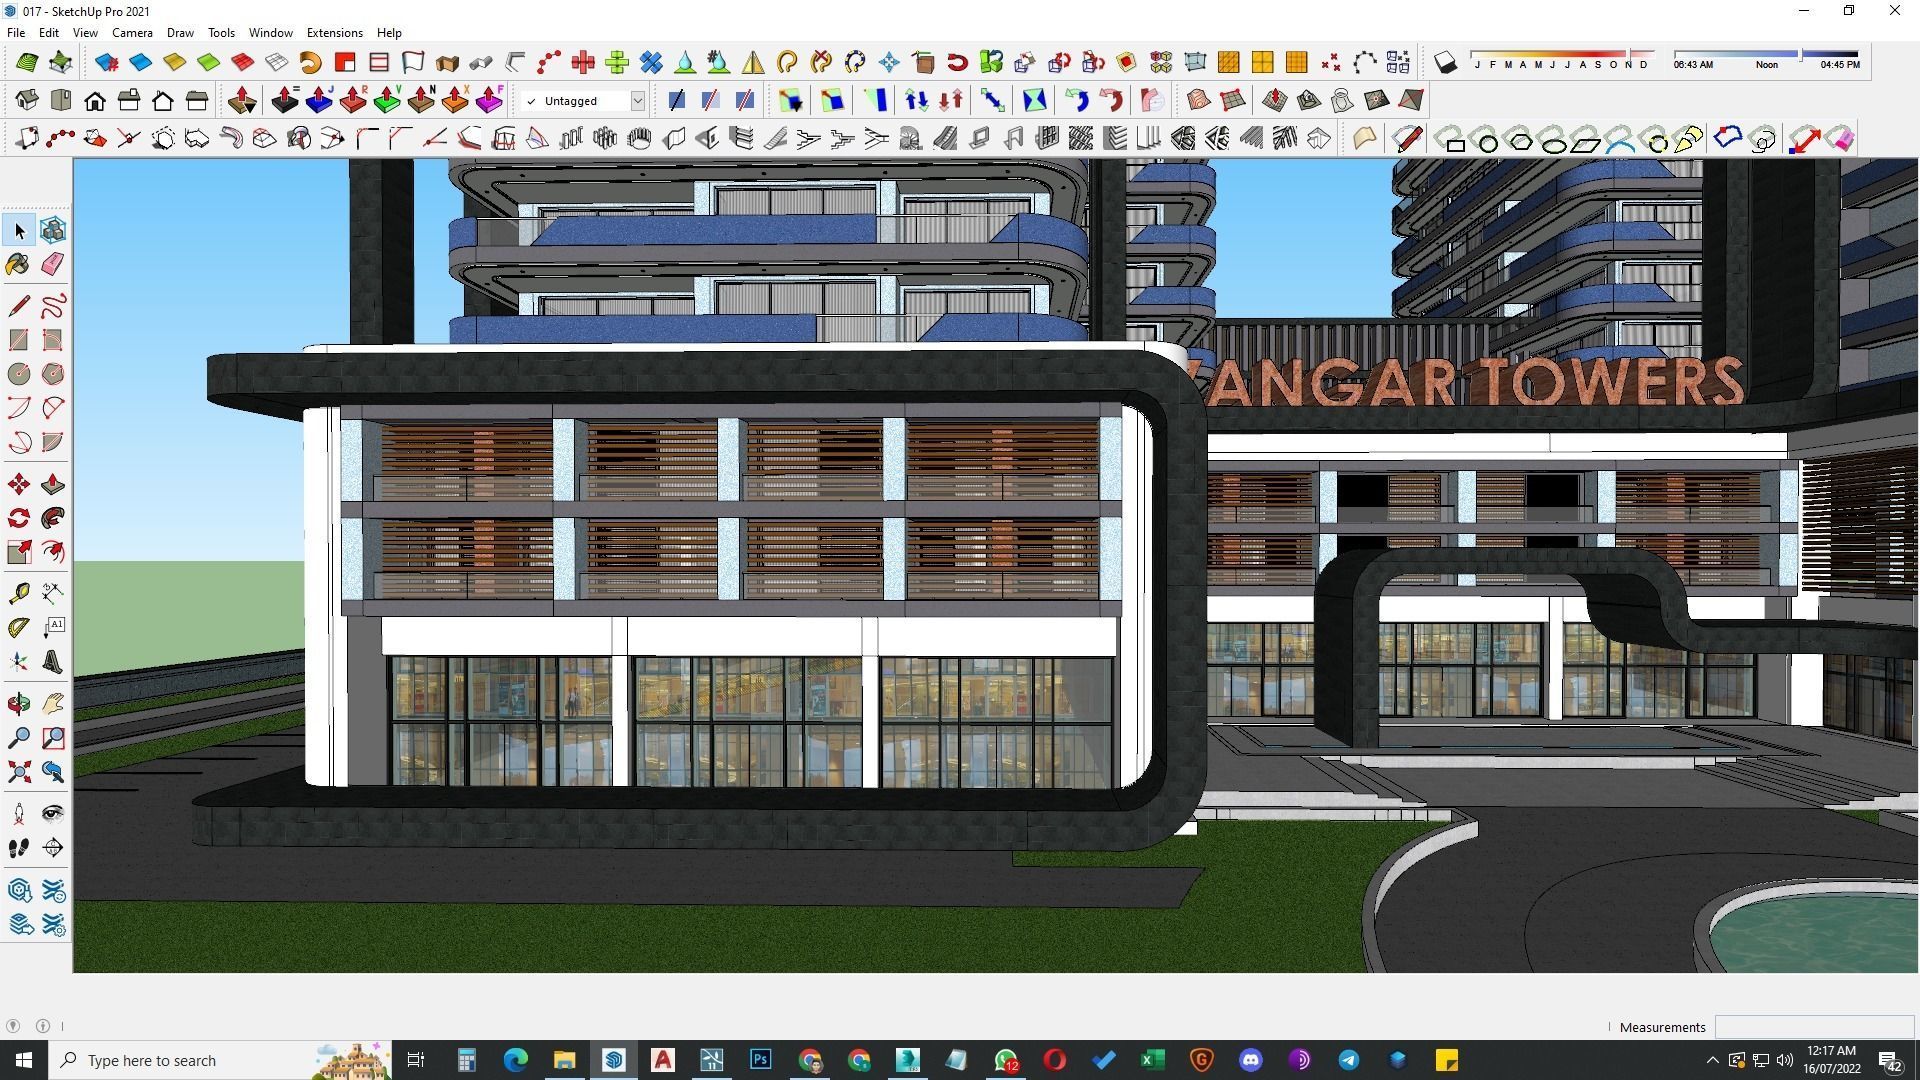1920x1080 pixels.
Task: Open File Explorer from taskbar
Action: [564, 1060]
